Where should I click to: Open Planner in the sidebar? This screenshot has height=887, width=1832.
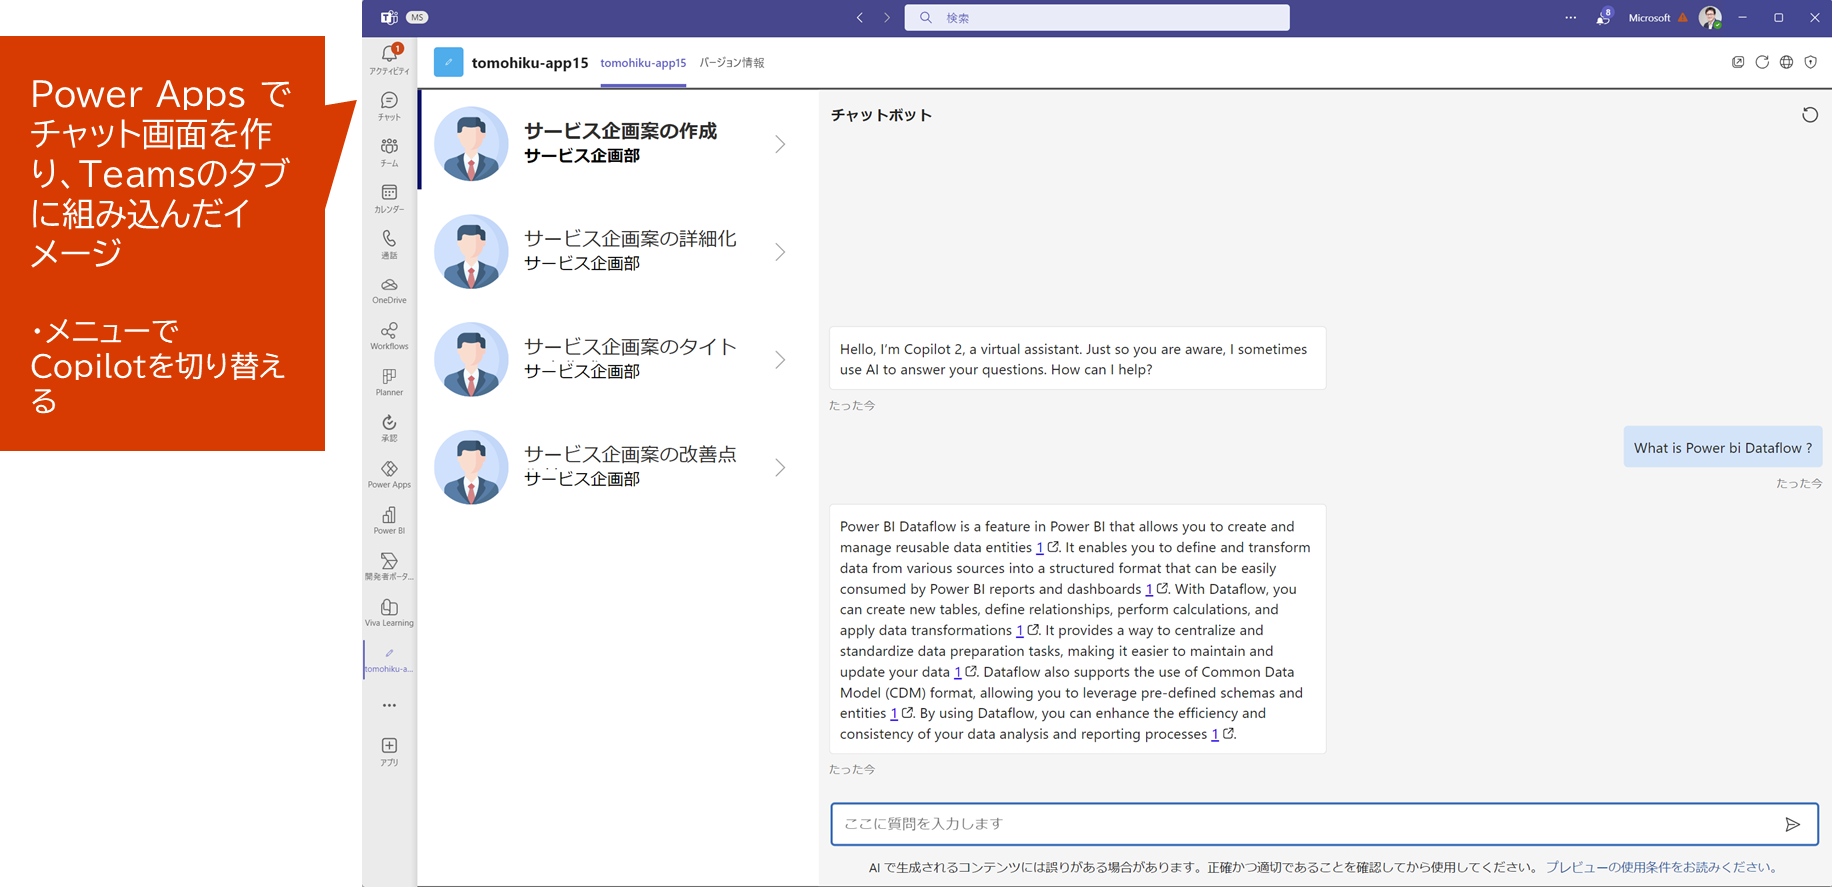(389, 381)
